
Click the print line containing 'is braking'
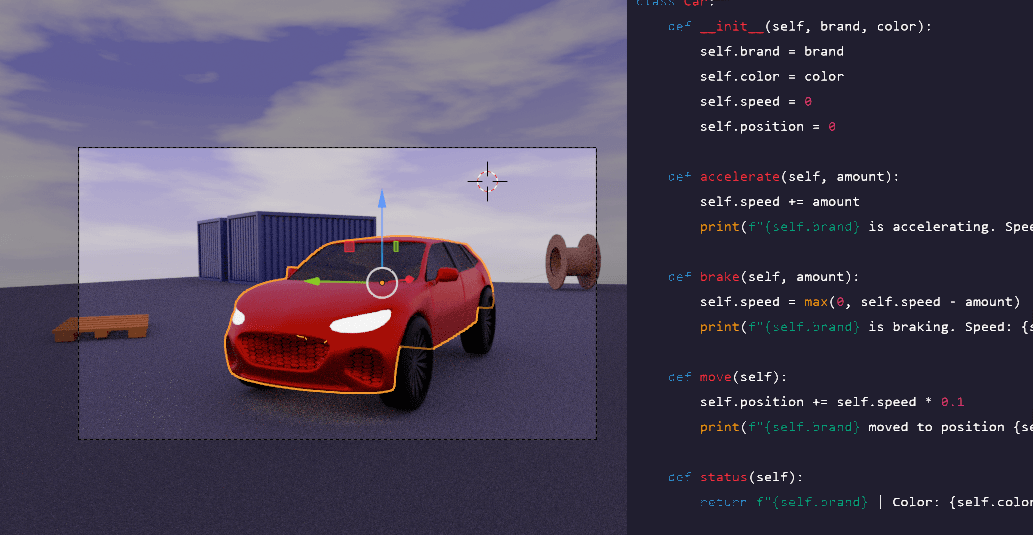pos(866,327)
